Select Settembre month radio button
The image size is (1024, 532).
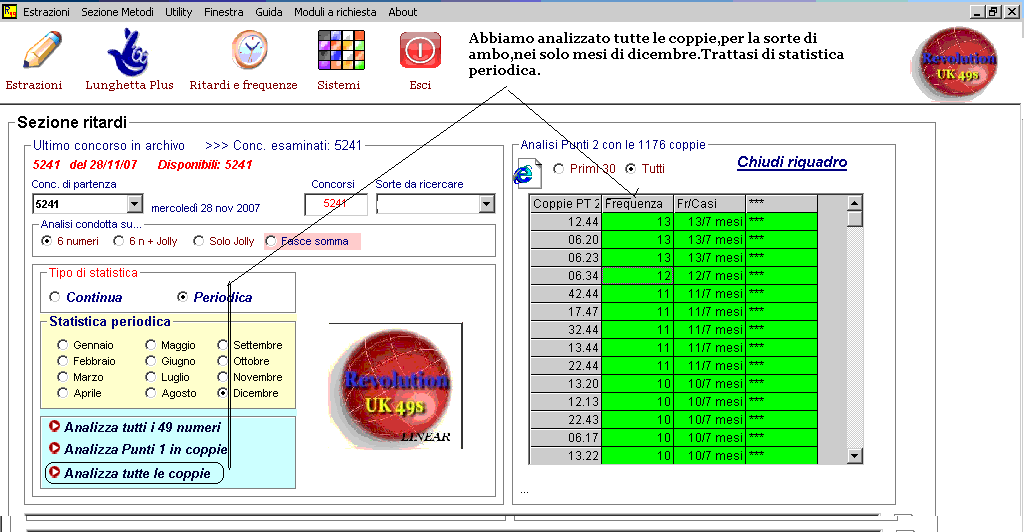(x=223, y=345)
